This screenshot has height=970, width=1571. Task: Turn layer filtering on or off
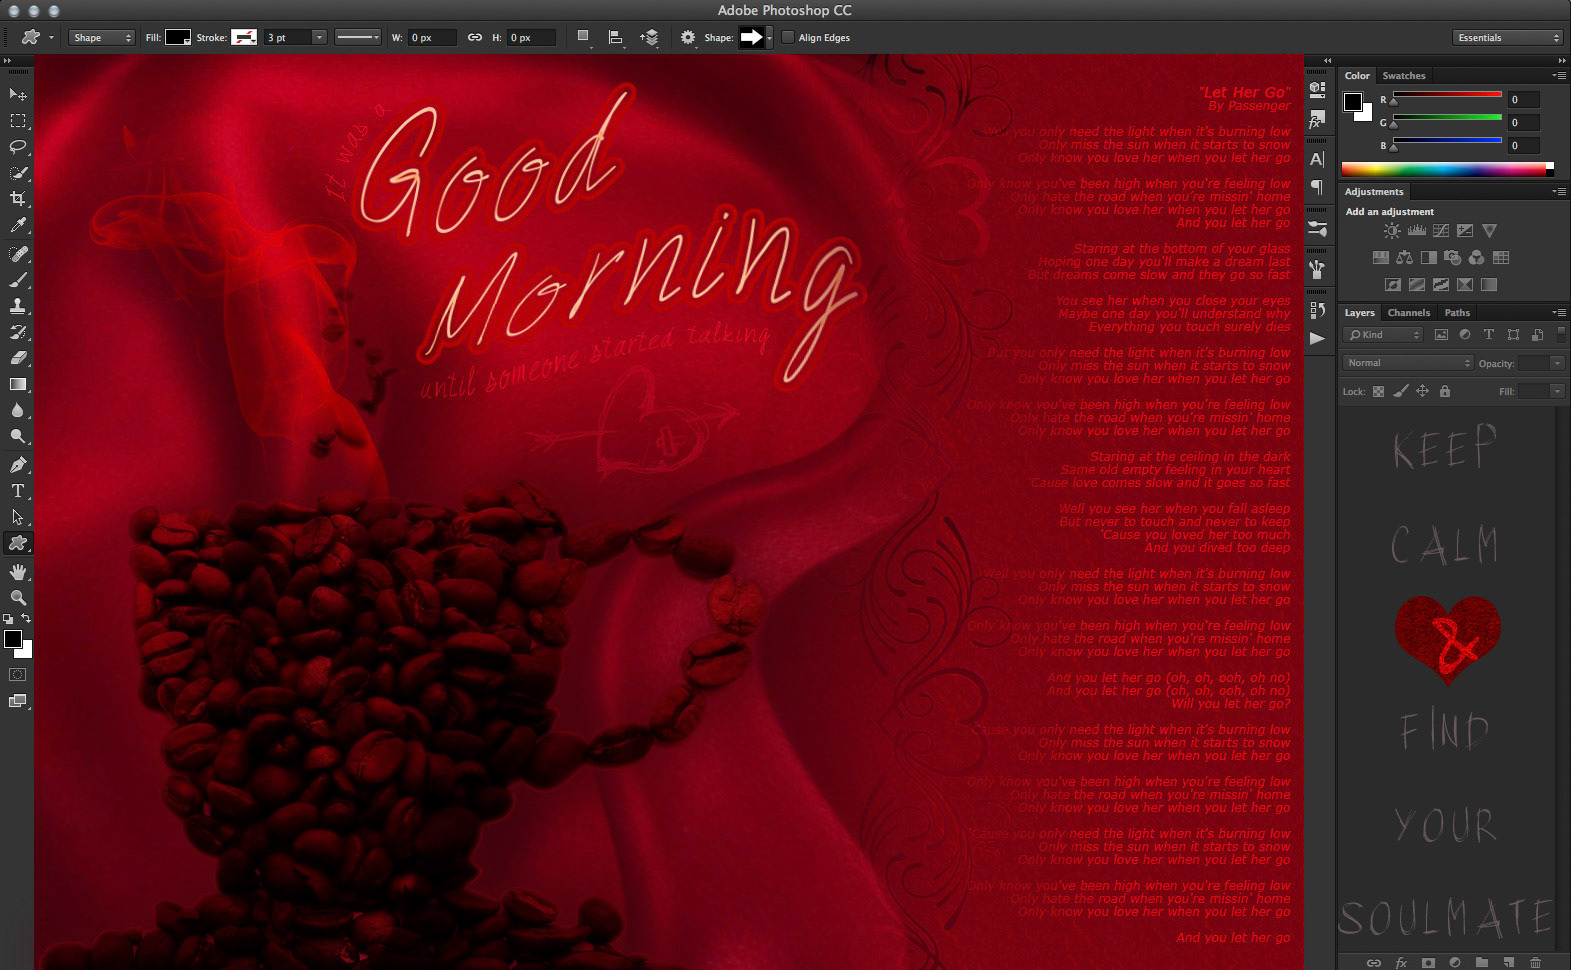click(1561, 334)
